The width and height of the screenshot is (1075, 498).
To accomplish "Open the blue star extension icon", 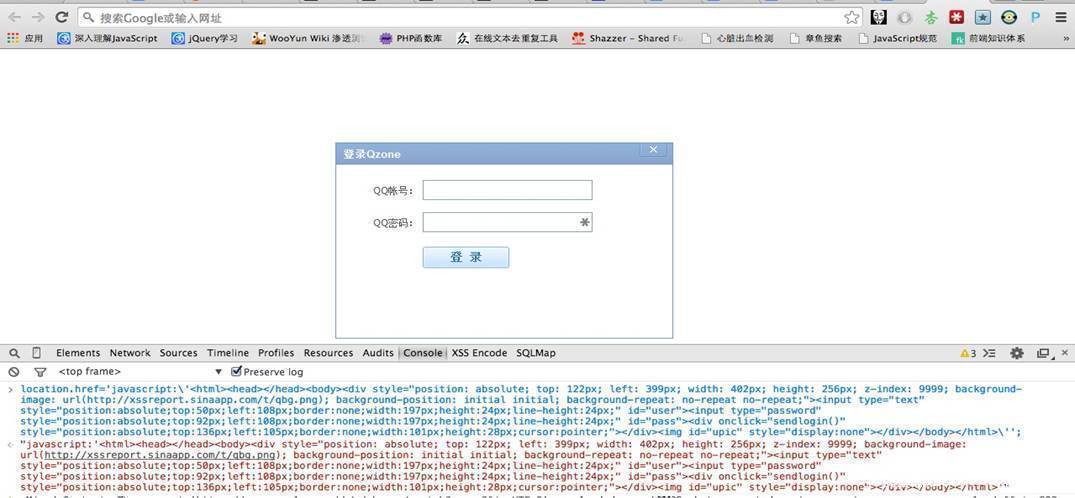I will [x=982, y=17].
